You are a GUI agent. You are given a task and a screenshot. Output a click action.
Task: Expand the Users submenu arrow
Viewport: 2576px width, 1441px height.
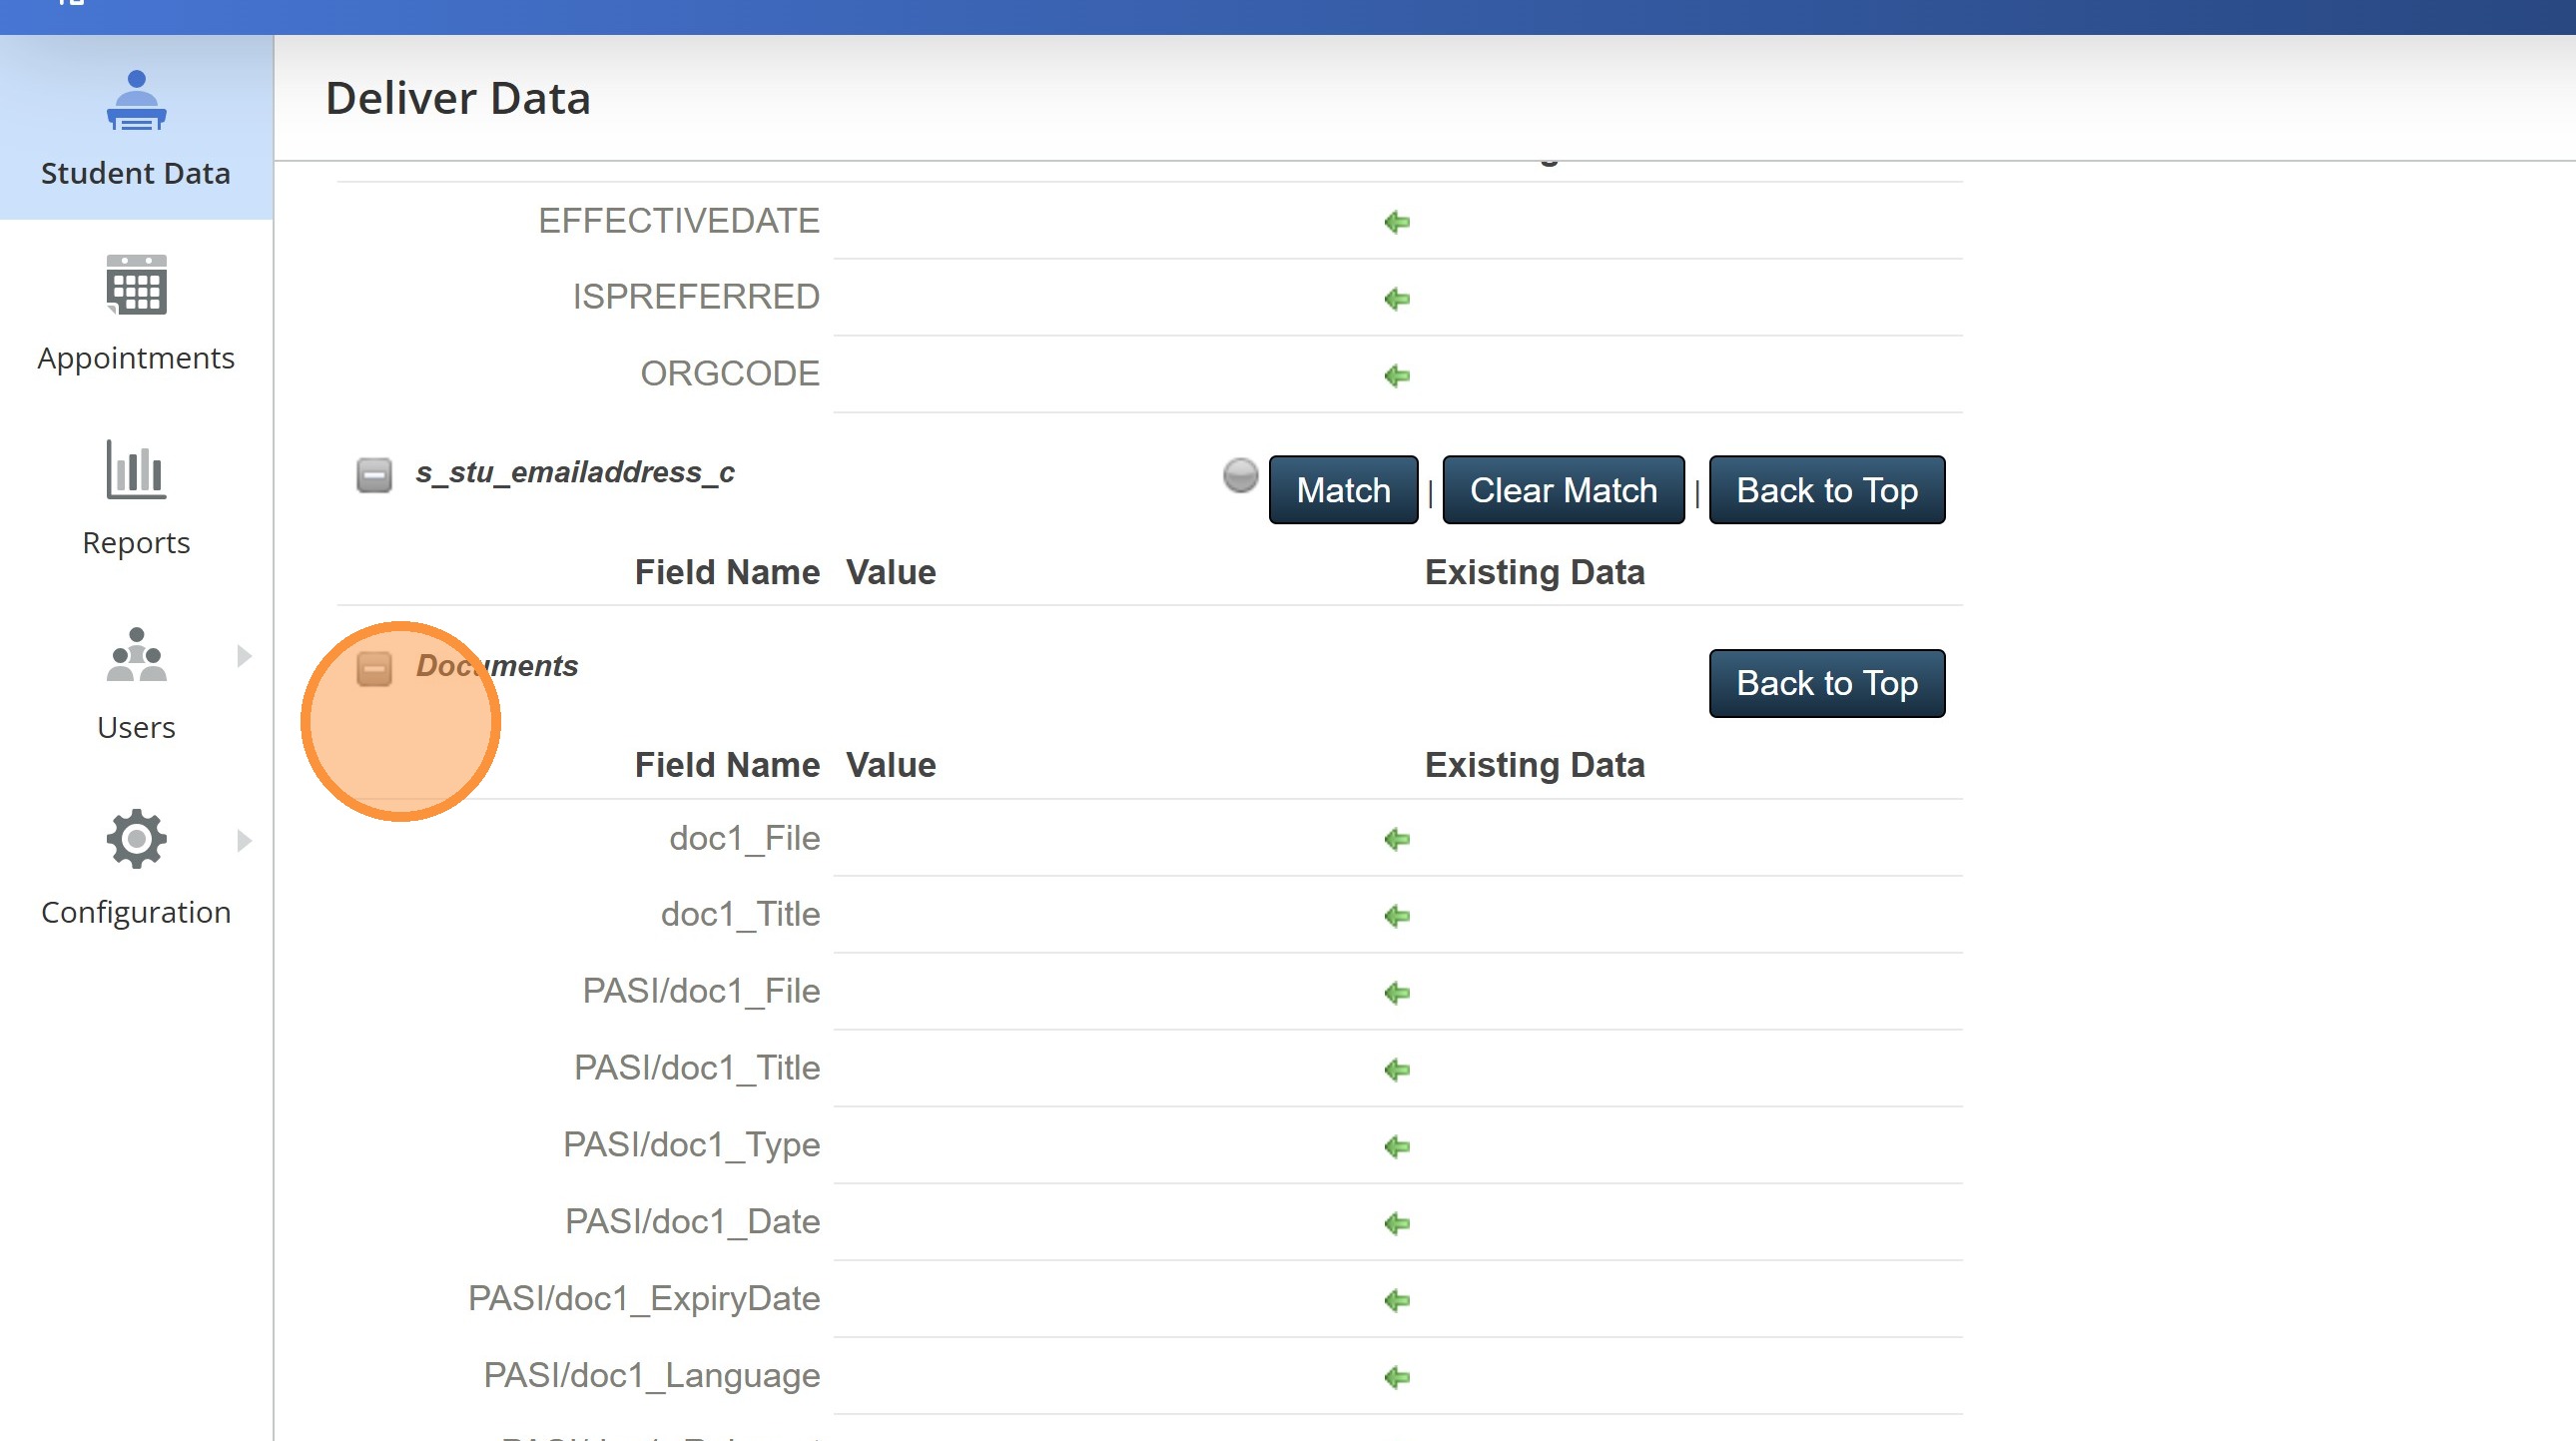pos(244,656)
